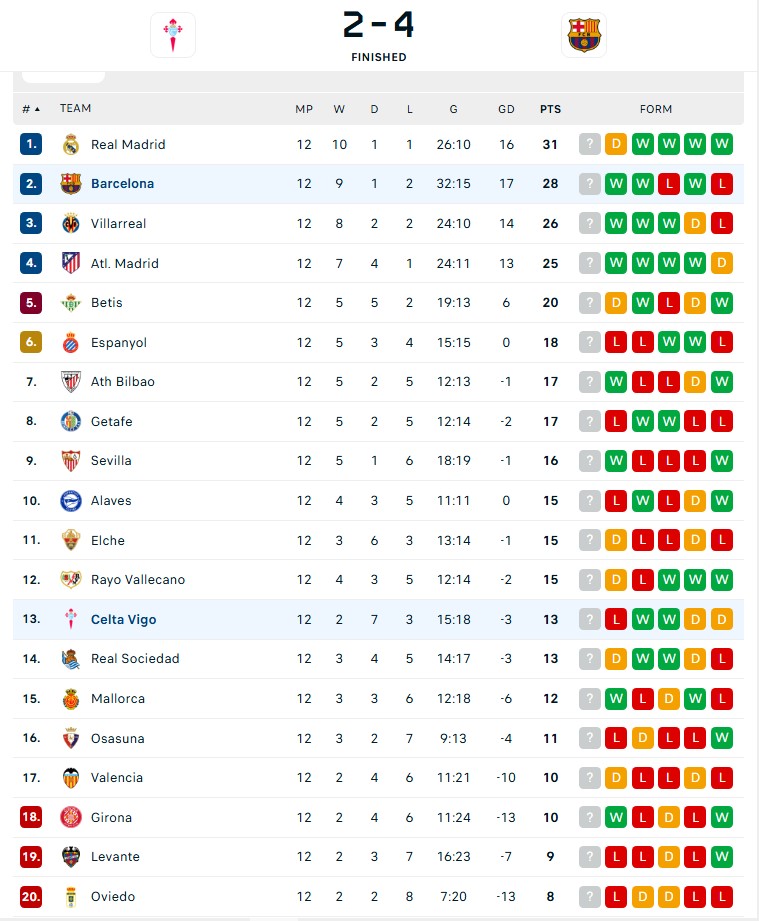Image resolution: width=759 pixels, height=921 pixels.
Task: Open the Celta Vigo team link
Action: (x=123, y=619)
